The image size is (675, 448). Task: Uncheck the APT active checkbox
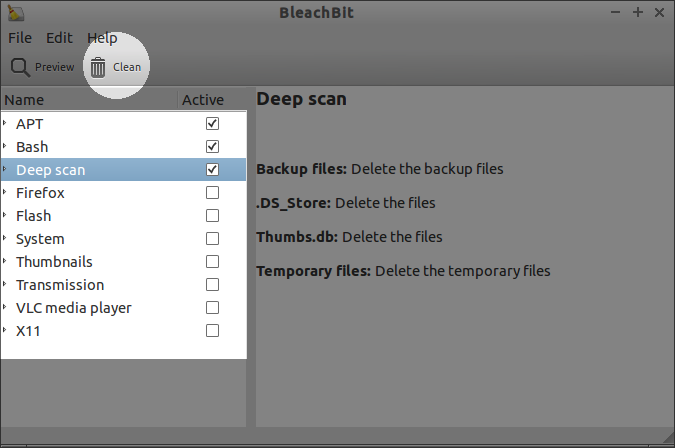(x=212, y=124)
